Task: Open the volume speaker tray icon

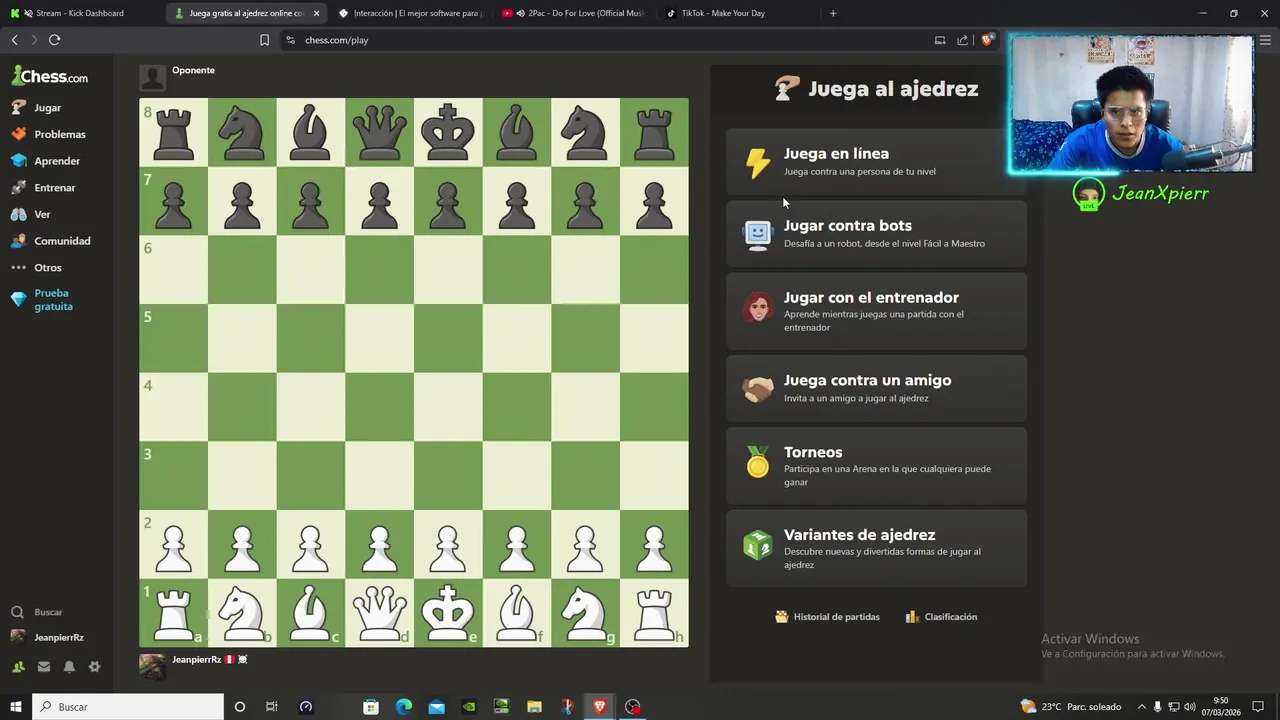Action: [1190, 707]
